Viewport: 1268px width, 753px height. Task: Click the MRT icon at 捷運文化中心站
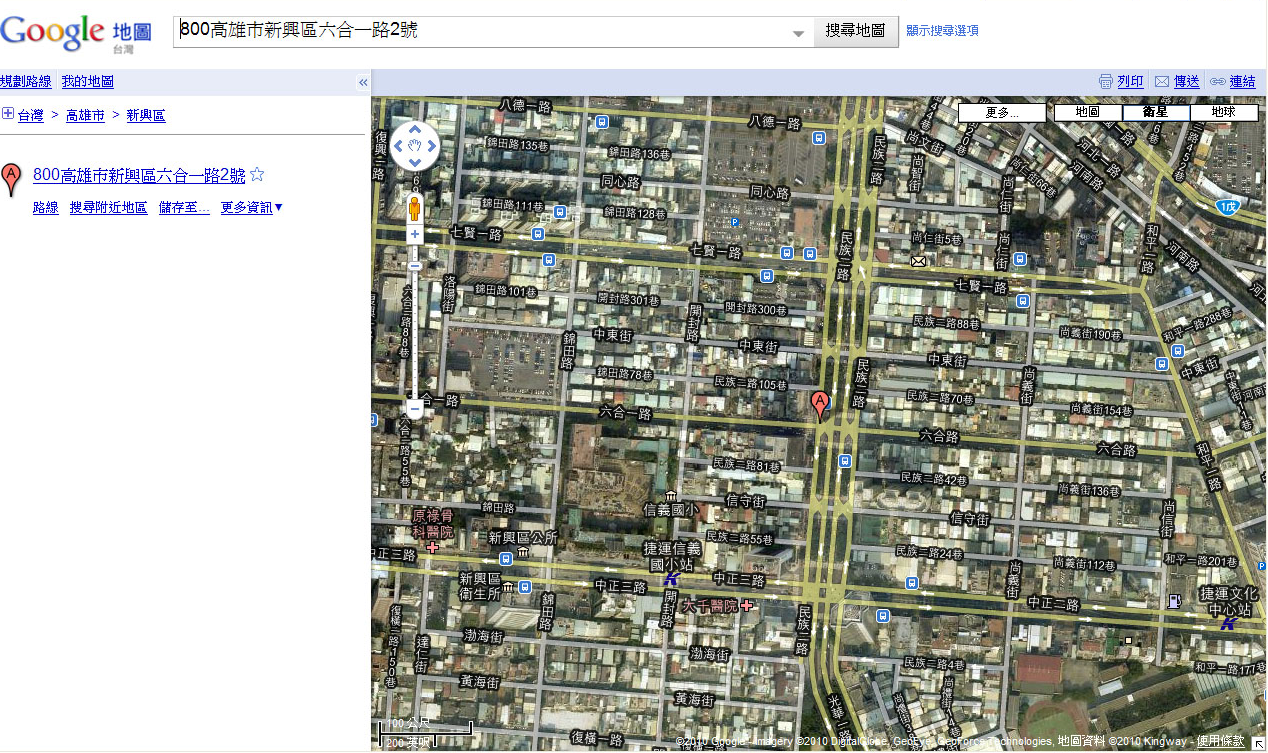(1228, 623)
